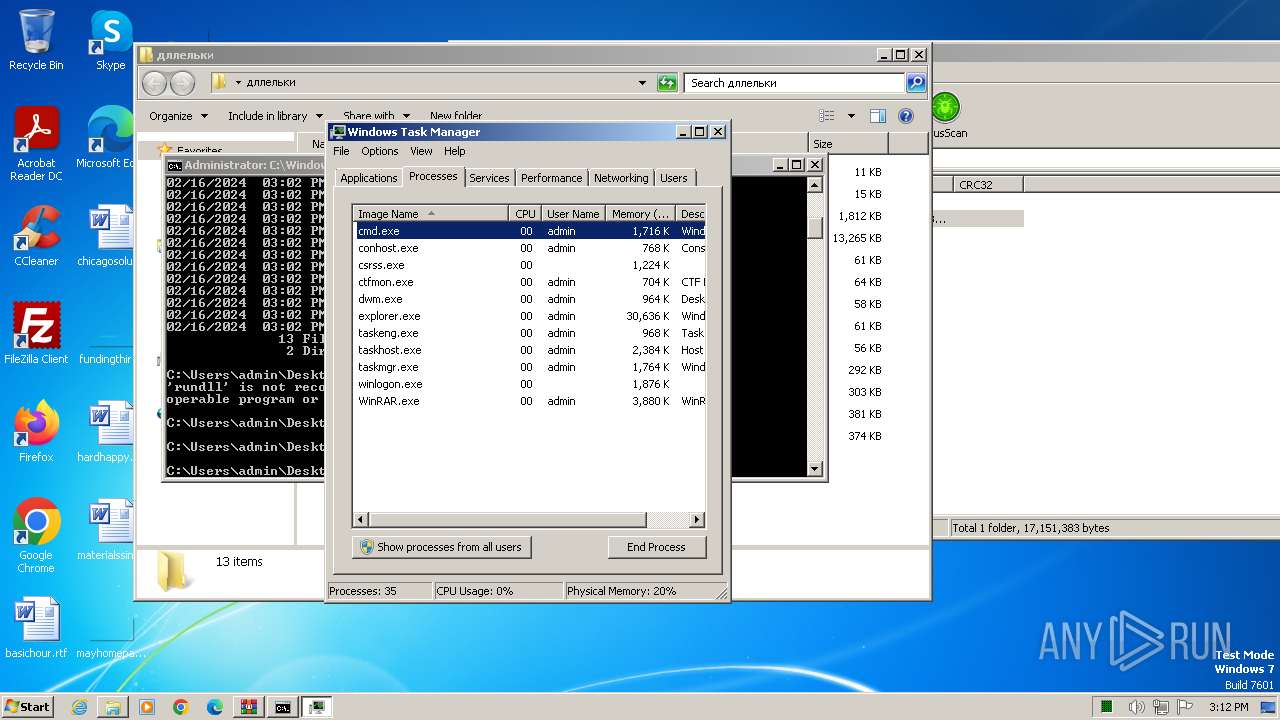Switch to Performance tab
Screen dimensions: 1280x720
pyautogui.click(x=551, y=178)
